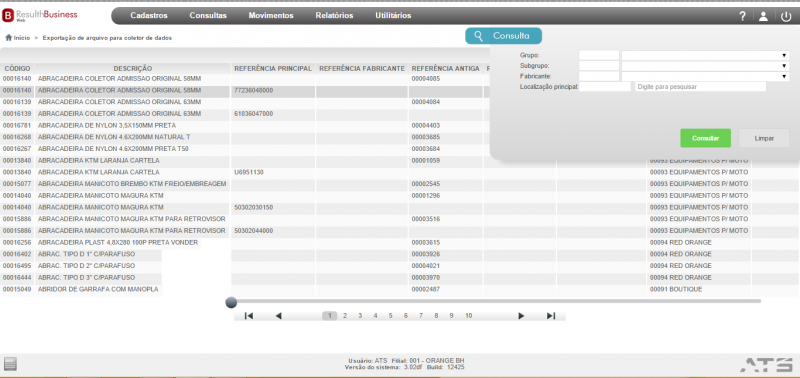The image size is (800, 378).
Task: Select page 4
Action: point(376,316)
